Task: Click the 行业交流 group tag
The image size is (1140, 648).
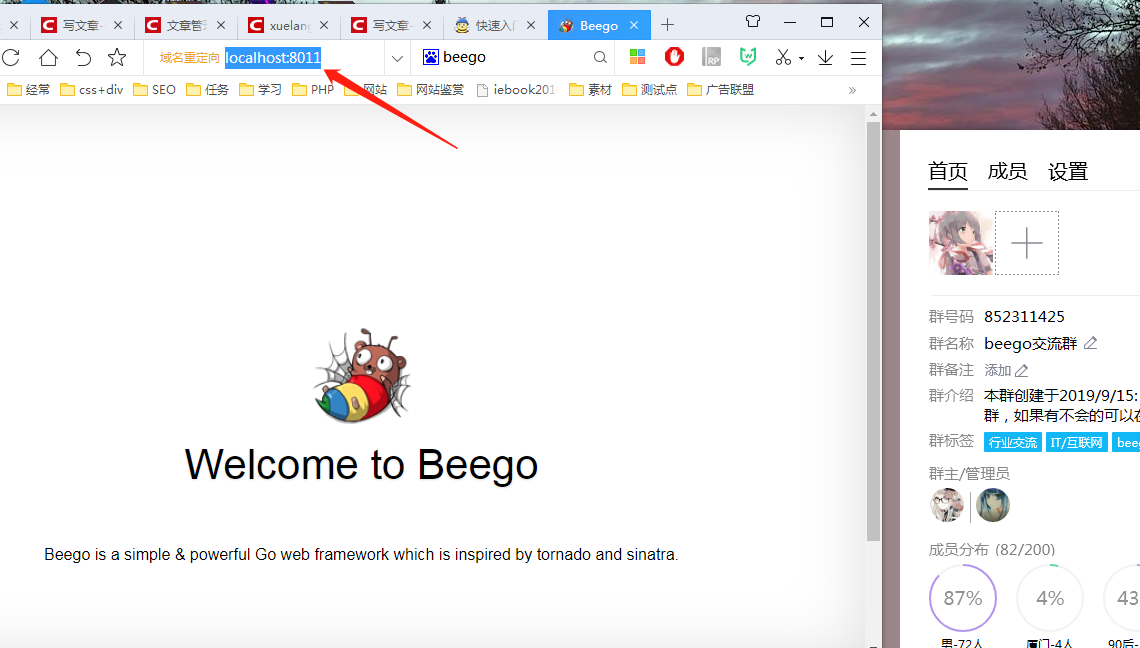Action: tap(1013, 442)
